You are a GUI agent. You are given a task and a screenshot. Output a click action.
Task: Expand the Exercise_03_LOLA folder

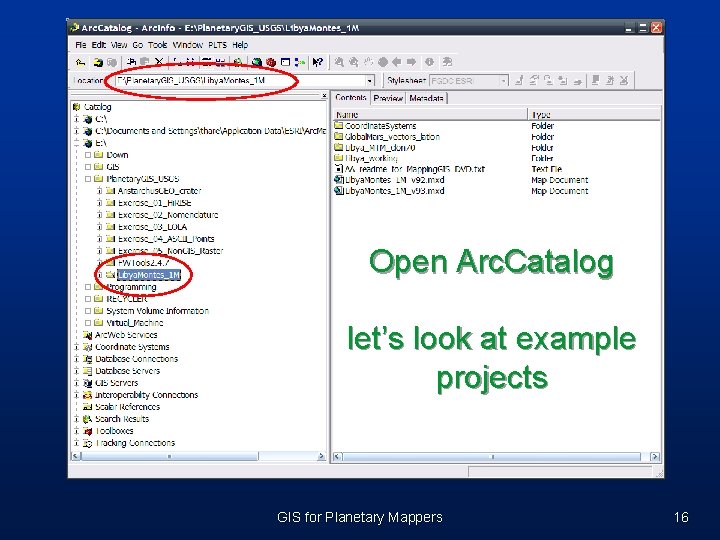(x=99, y=226)
